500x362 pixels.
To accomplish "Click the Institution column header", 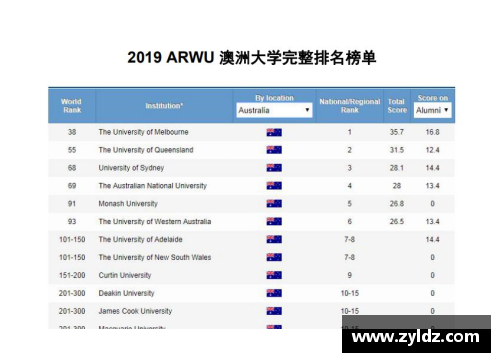I will (164, 106).
